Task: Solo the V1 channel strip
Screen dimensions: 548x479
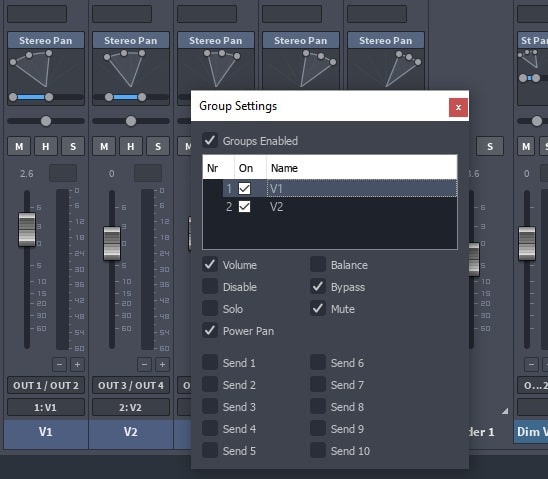Action: pyautogui.click(x=73, y=146)
